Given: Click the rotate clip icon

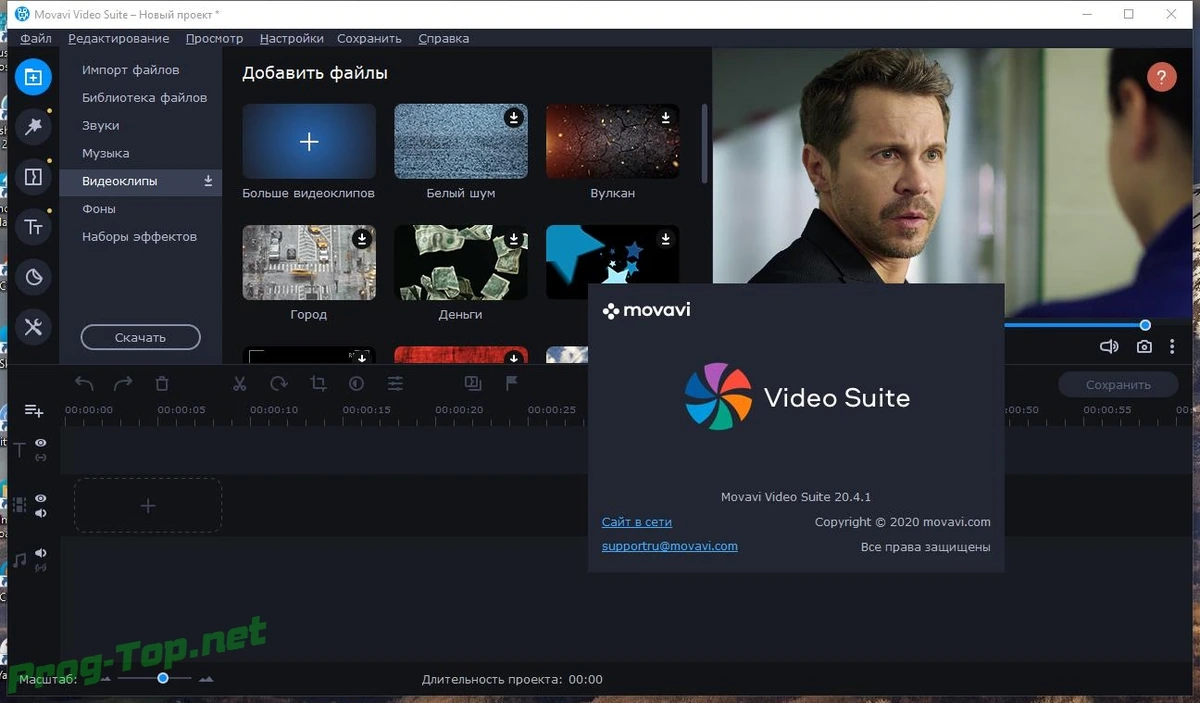Looking at the screenshot, I should pos(279,383).
